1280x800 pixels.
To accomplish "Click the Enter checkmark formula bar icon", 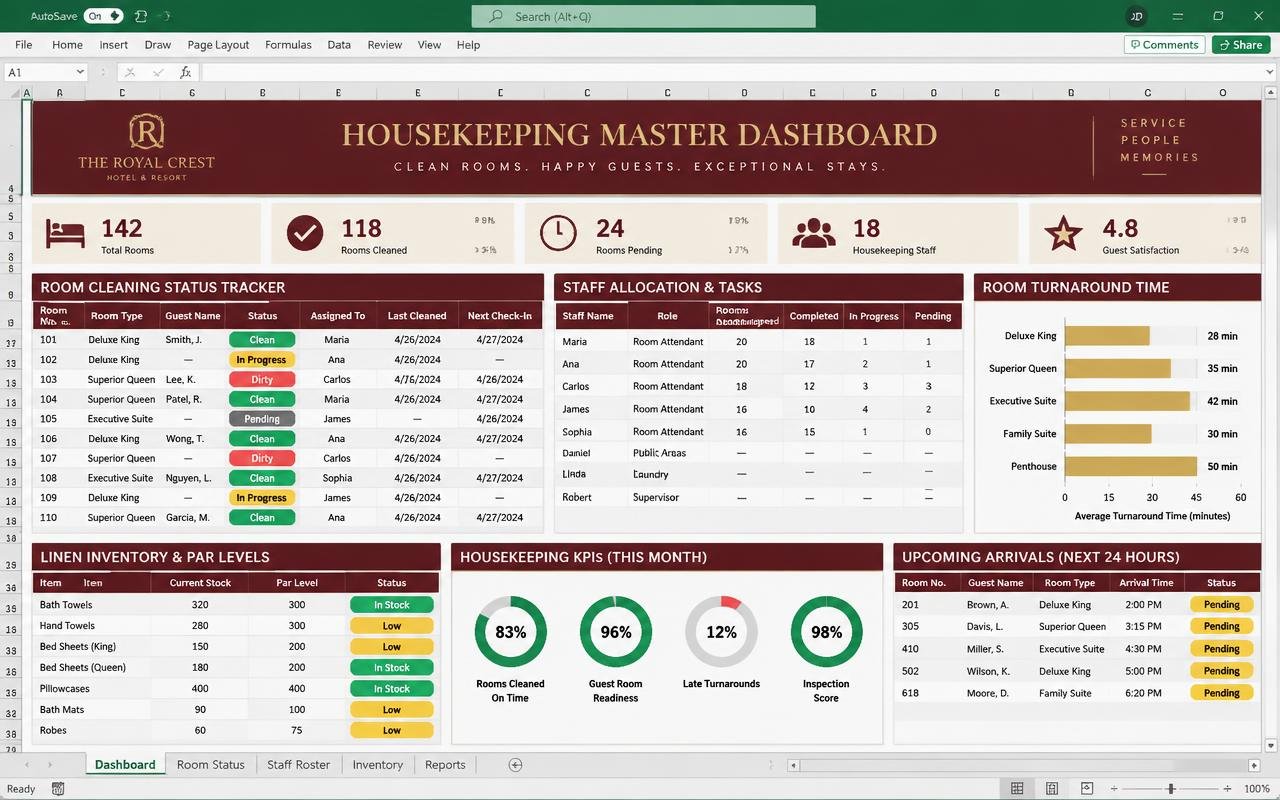I will (158, 72).
